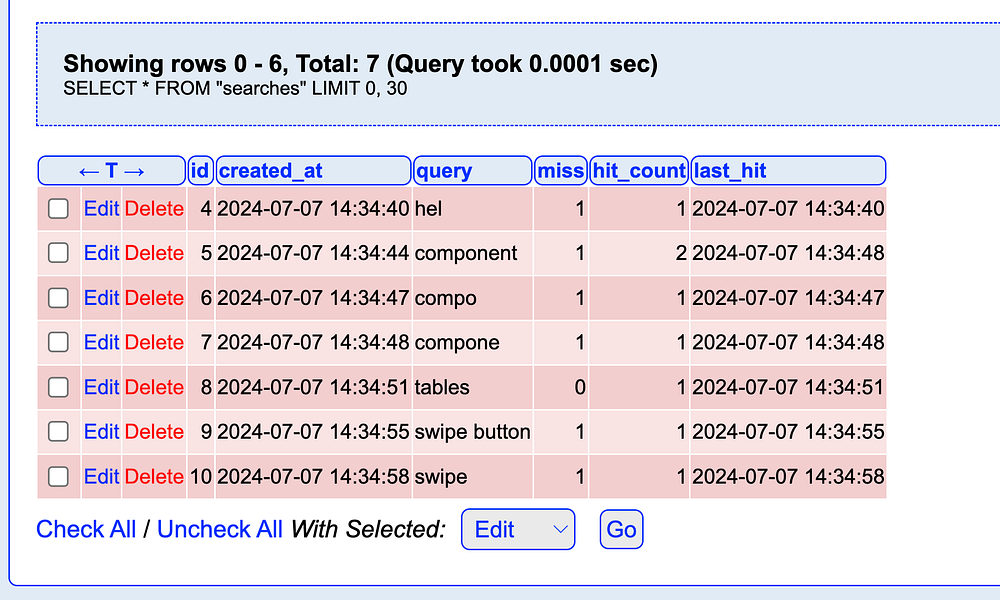Viewport: 1000px width, 600px height.
Task: Edit the compo query row
Action: coord(101,298)
